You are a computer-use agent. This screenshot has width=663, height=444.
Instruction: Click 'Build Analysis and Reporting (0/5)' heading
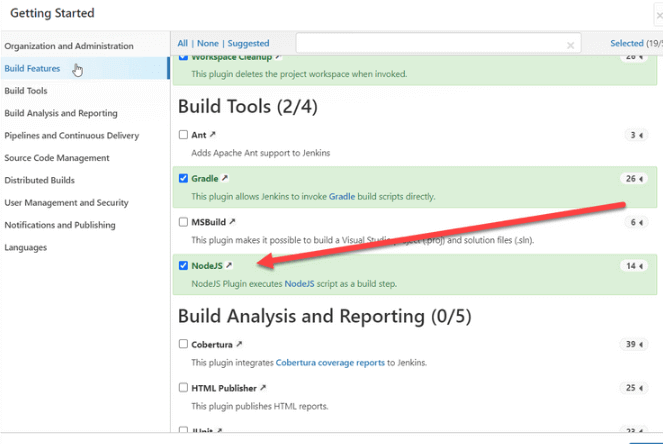click(325, 316)
